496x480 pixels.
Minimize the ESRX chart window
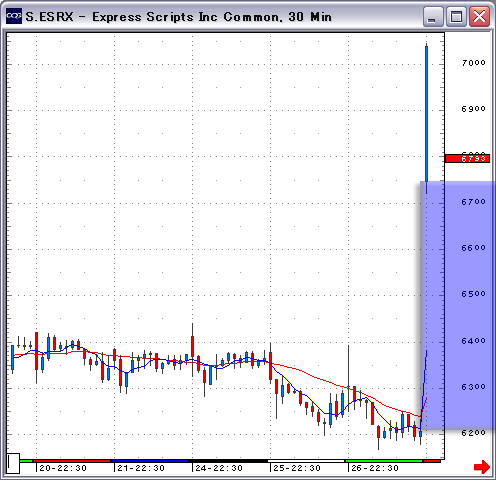(433, 17)
